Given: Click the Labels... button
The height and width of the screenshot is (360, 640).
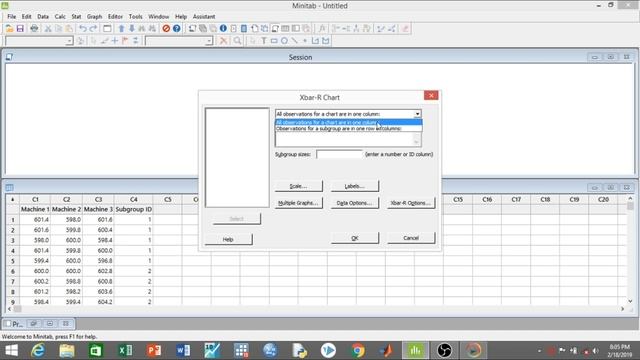Looking at the screenshot, I should 355,186.
